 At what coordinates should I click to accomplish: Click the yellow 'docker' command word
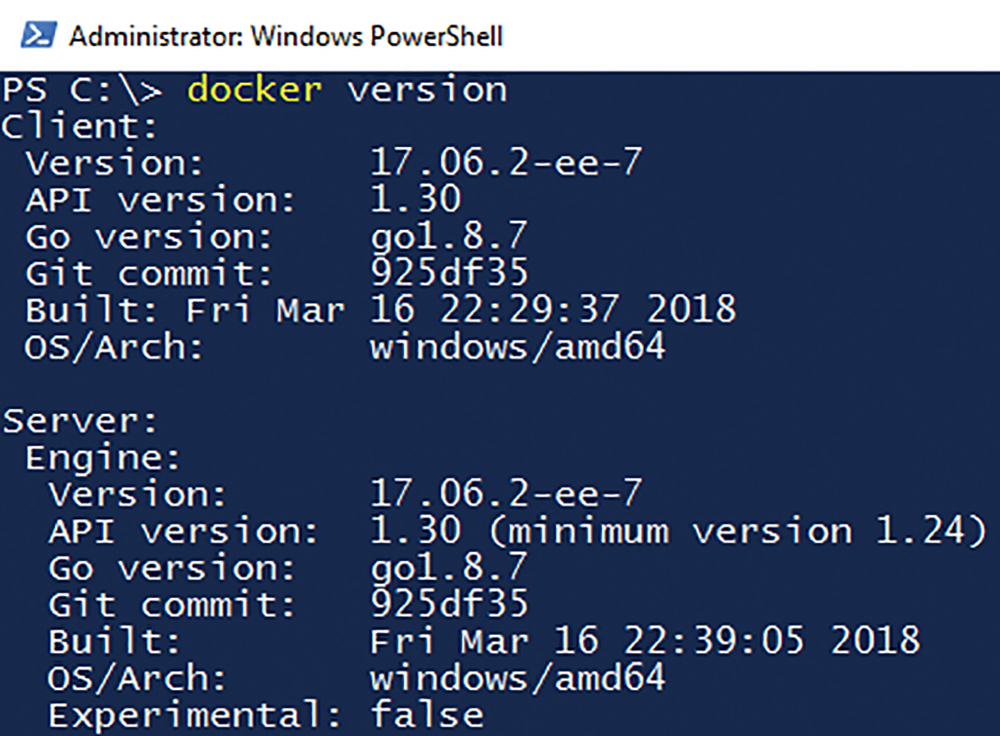[254, 89]
